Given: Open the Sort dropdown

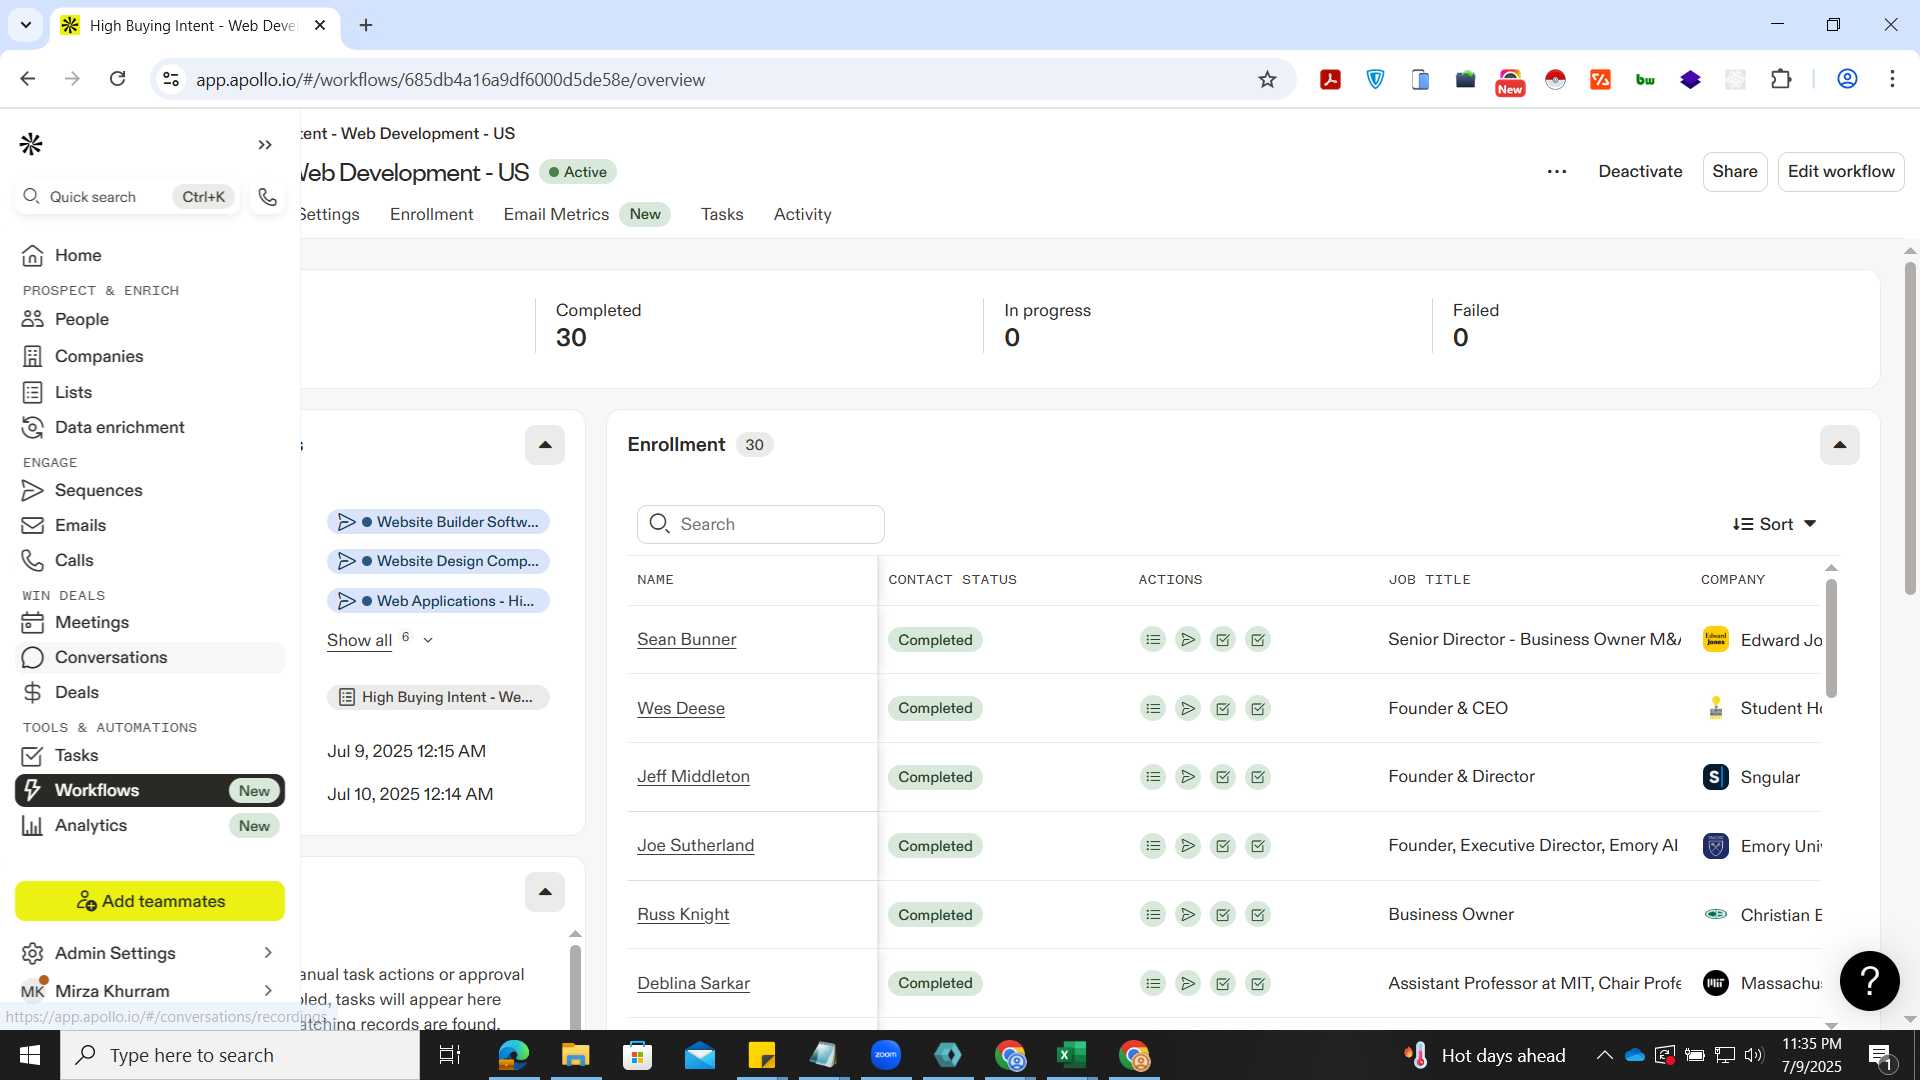Looking at the screenshot, I should pyautogui.click(x=1774, y=524).
